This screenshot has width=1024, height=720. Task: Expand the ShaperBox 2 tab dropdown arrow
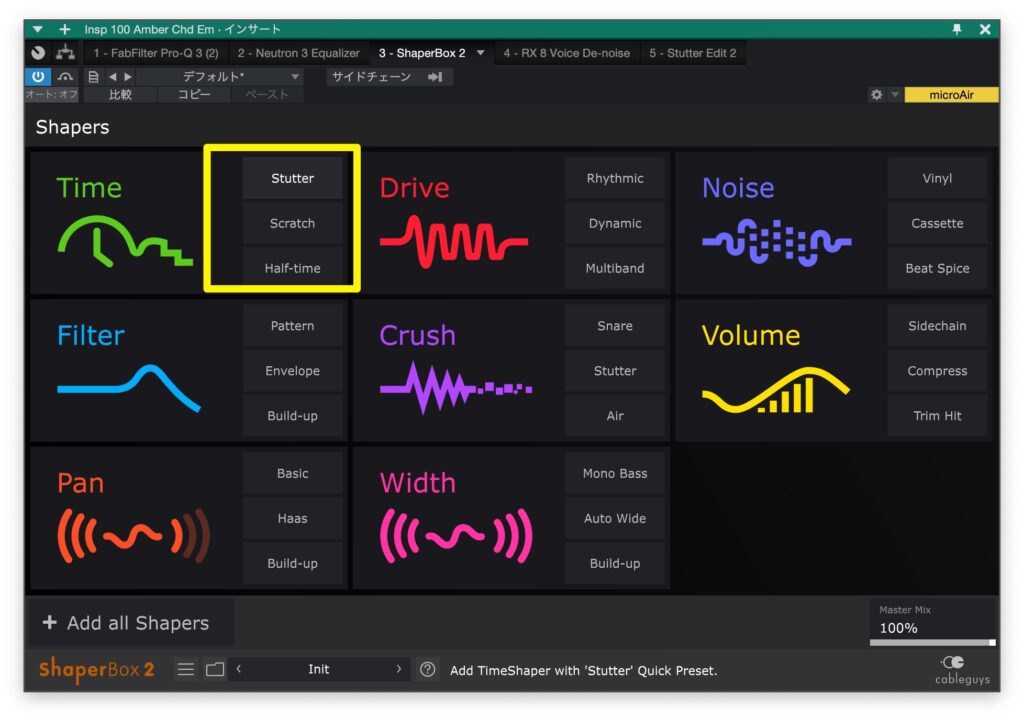pyautogui.click(x=480, y=53)
